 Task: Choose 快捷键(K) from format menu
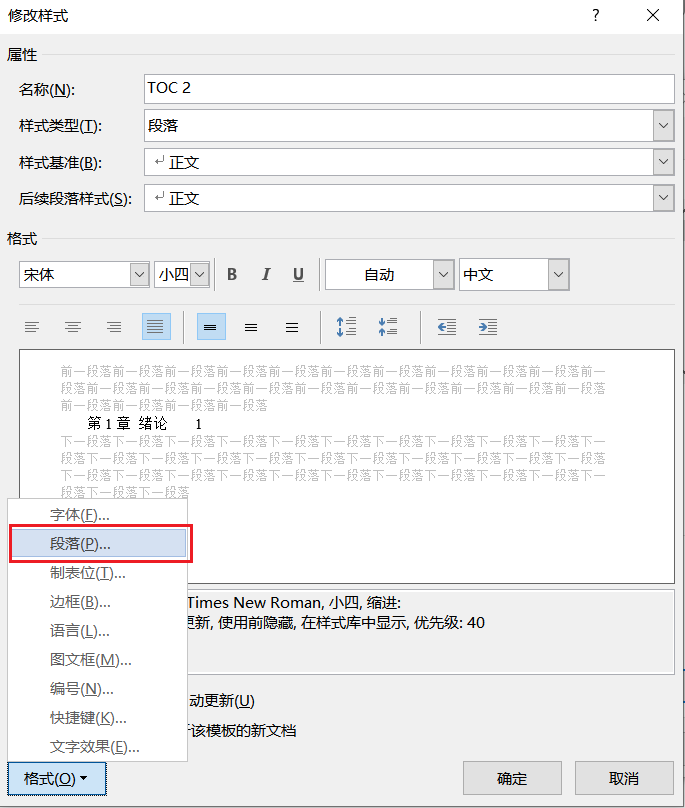tap(98, 718)
